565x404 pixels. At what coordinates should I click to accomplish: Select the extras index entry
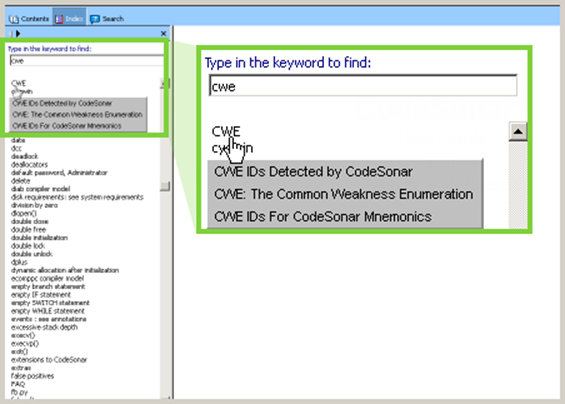tap(21, 368)
